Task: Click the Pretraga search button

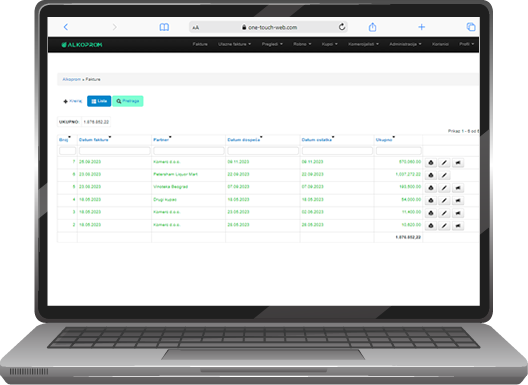Action: click(128, 101)
